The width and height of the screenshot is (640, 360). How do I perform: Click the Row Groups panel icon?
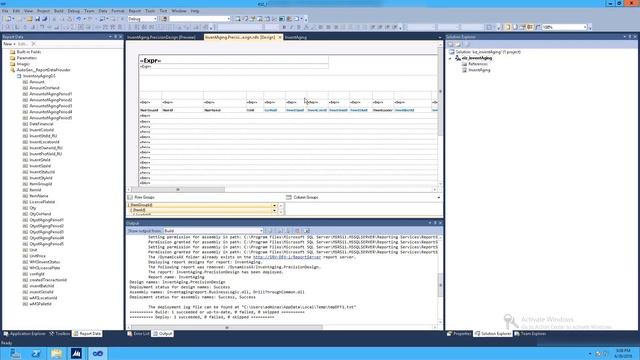point(130,198)
